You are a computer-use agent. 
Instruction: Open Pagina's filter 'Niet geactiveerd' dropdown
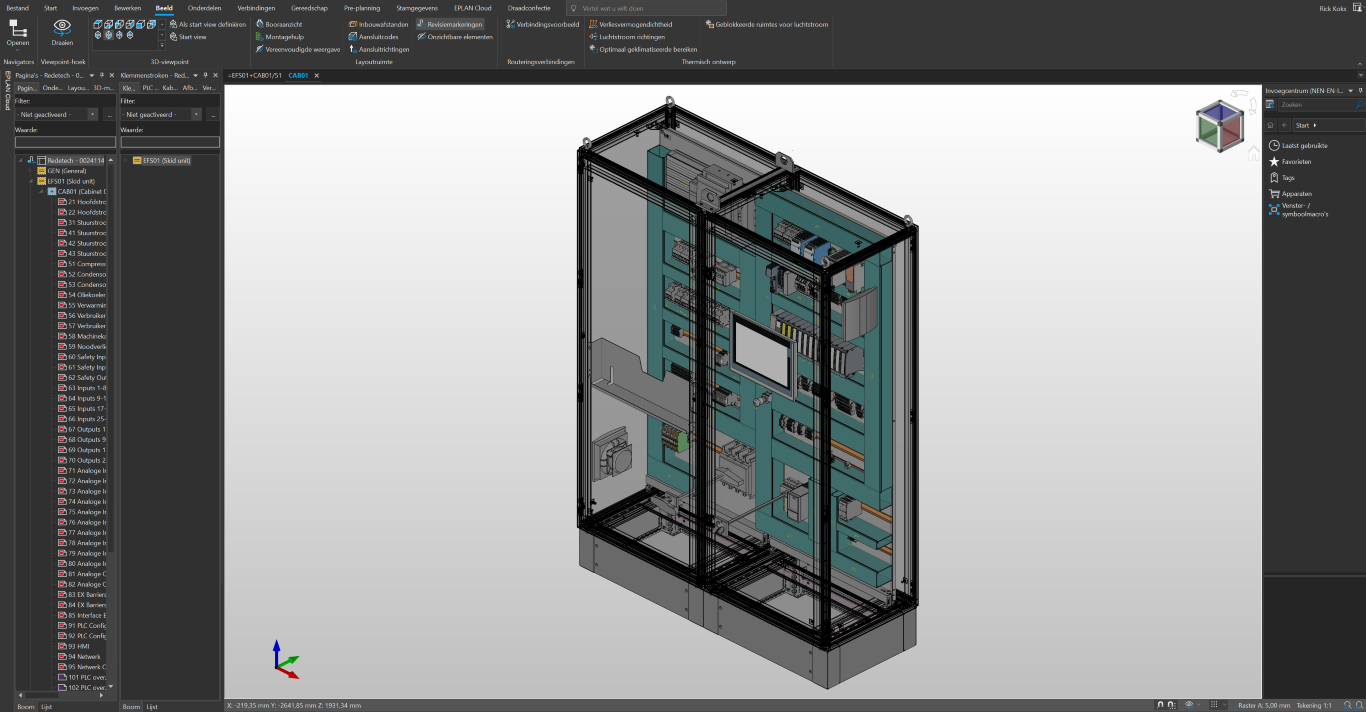pos(93,115)
